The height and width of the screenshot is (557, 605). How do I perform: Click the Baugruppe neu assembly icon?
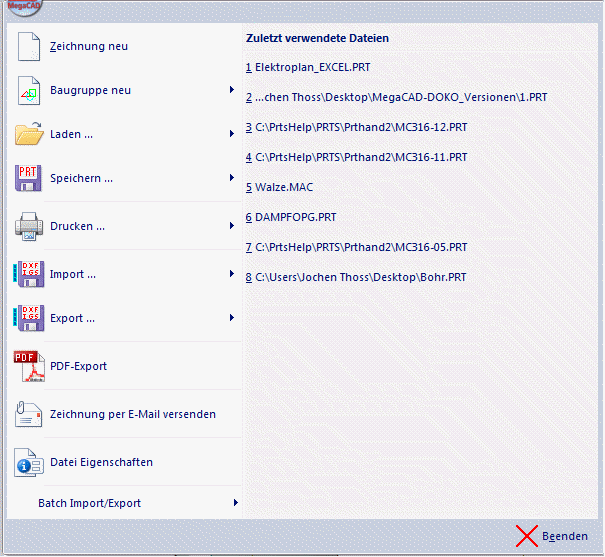pos(28,91)
